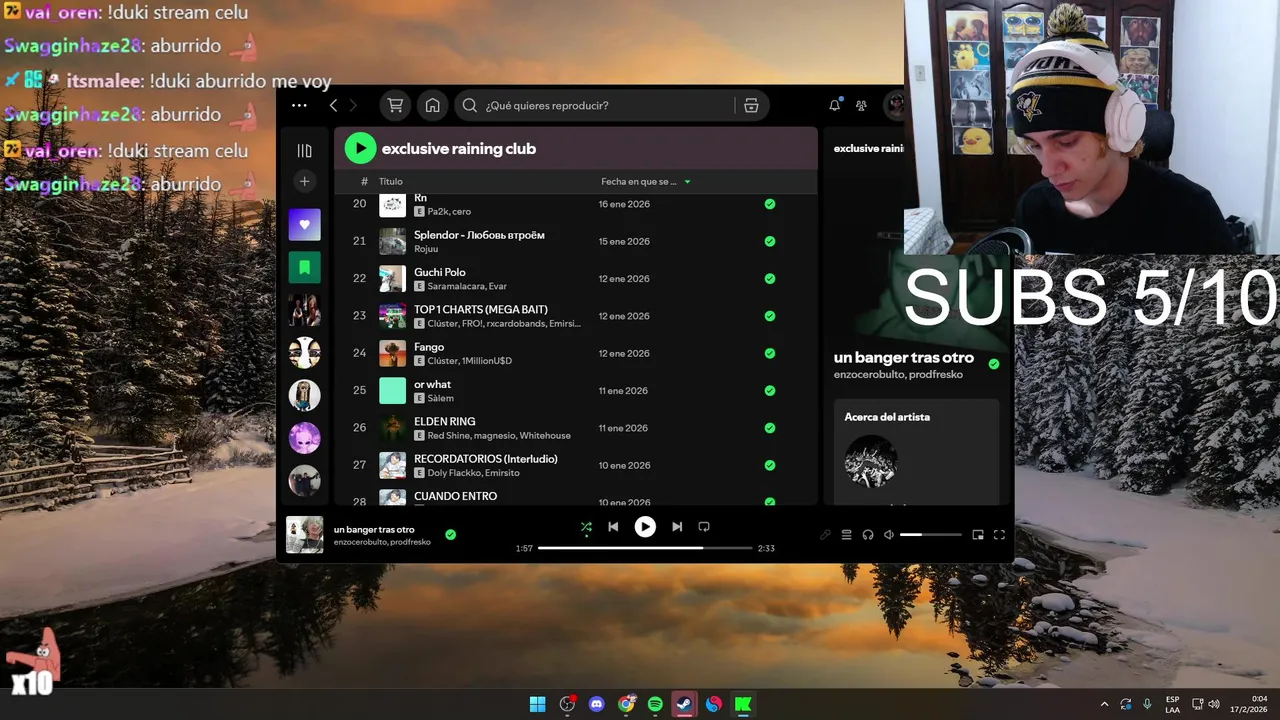The image size is (1280, 720).
Task: Click the Fango album thumbnail
Action: pos(392,353)
